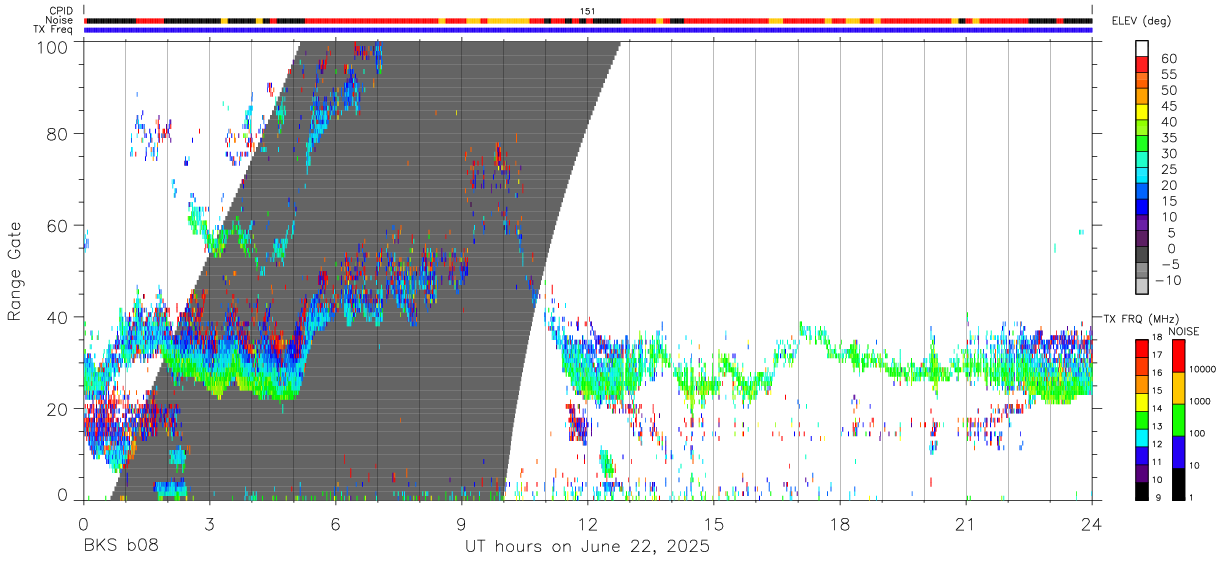Click the '9' tick on UT hours axis
This screenshot has width=1228, height=567.
click(461, 524)
